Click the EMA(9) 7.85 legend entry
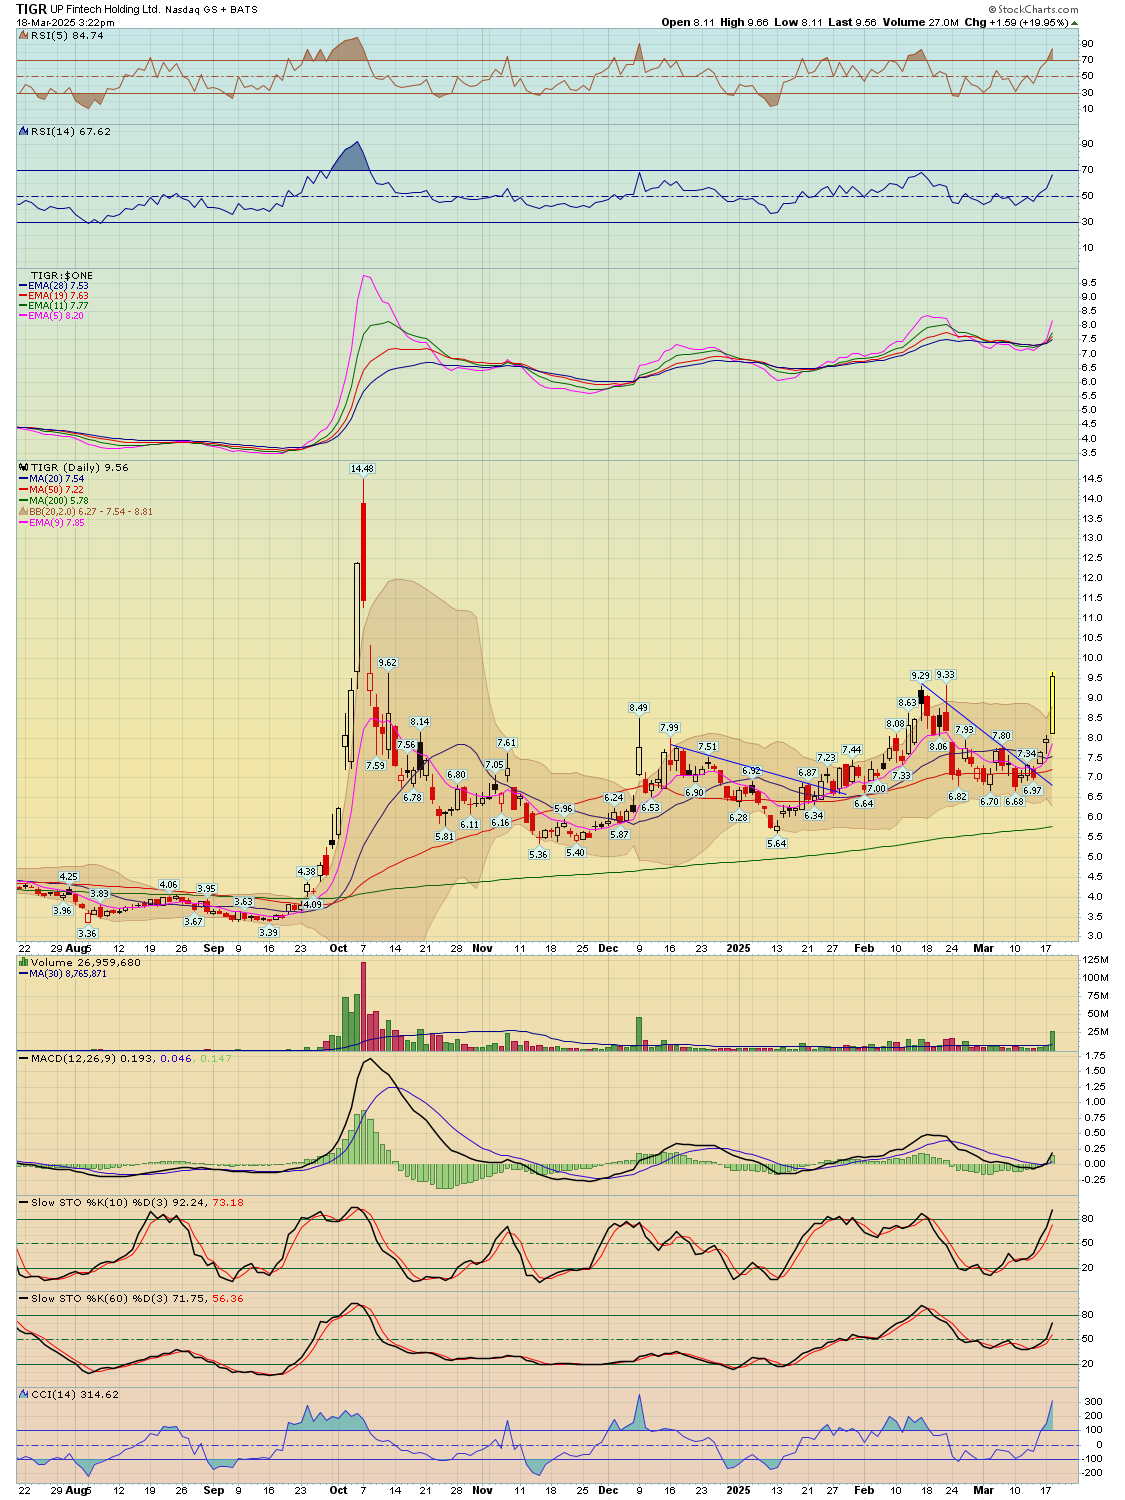 pyautogui.click(x=56, y=522)
